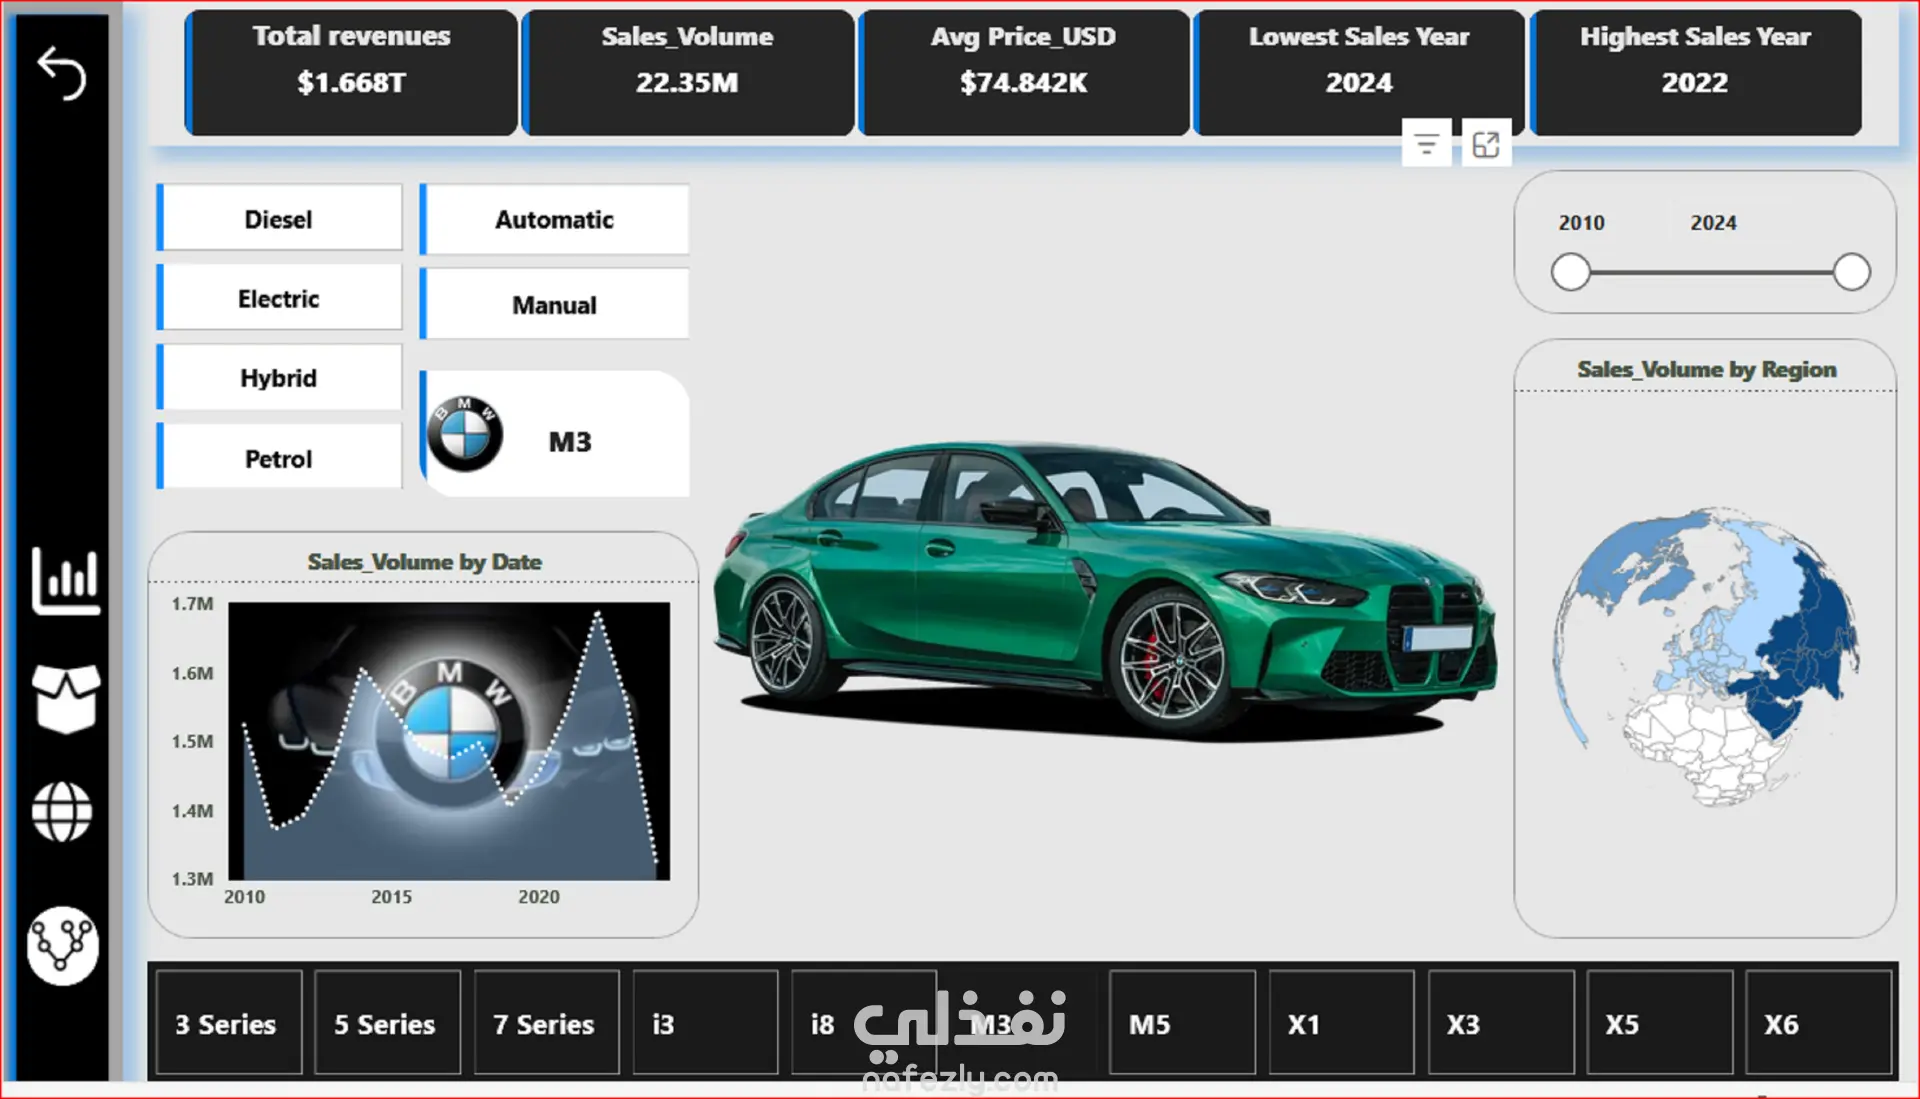Click the 2024 year slider handle

tap(1851, 272)
